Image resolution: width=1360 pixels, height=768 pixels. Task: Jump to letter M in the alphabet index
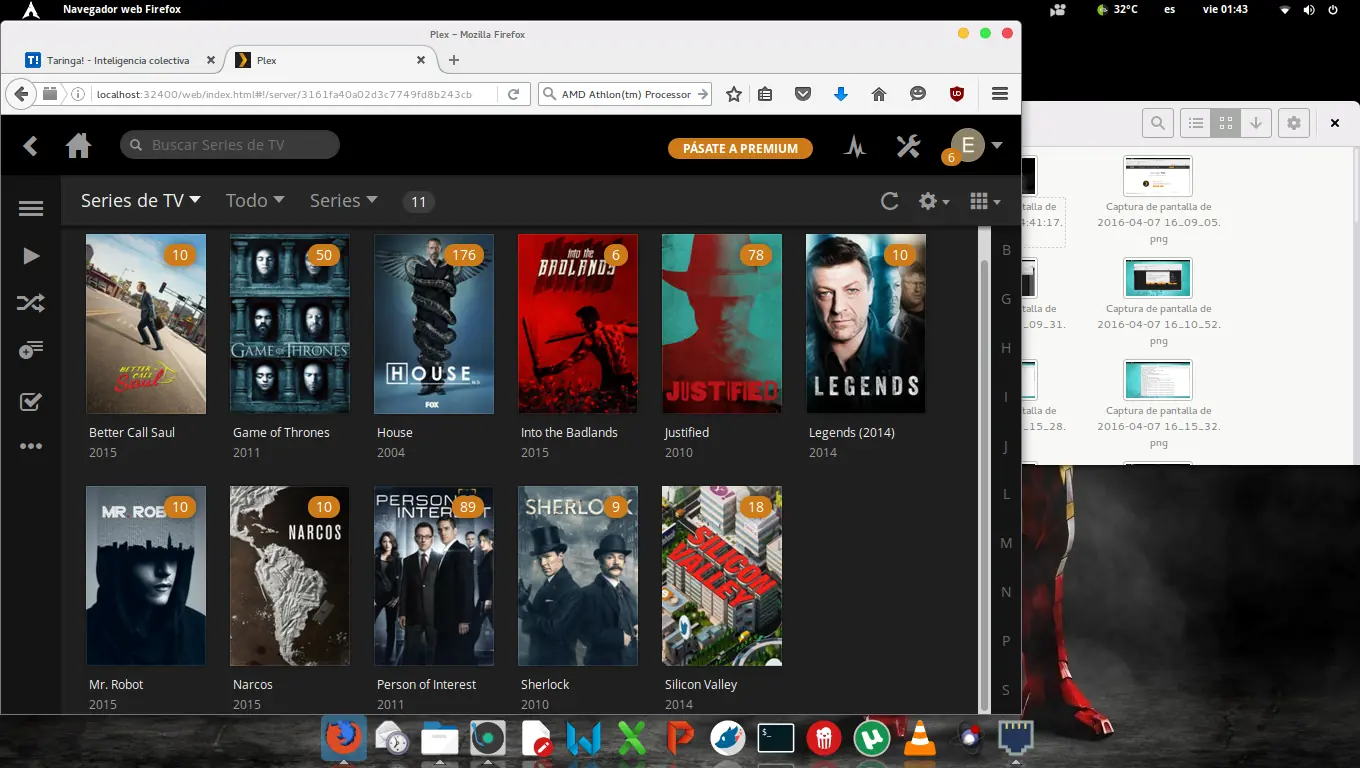[x=1006, y=543]
